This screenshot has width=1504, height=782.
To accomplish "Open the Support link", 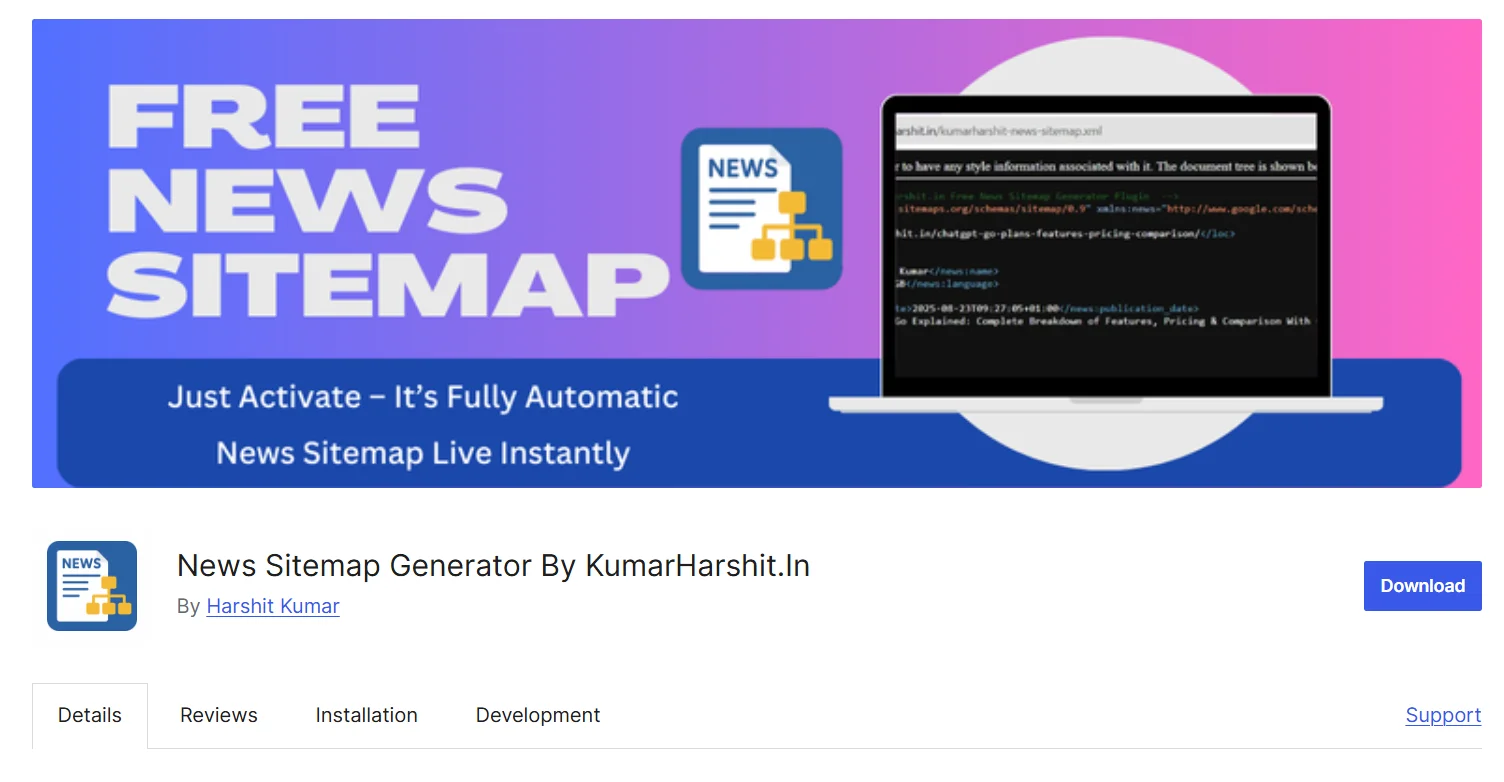I will (1443, 715).
